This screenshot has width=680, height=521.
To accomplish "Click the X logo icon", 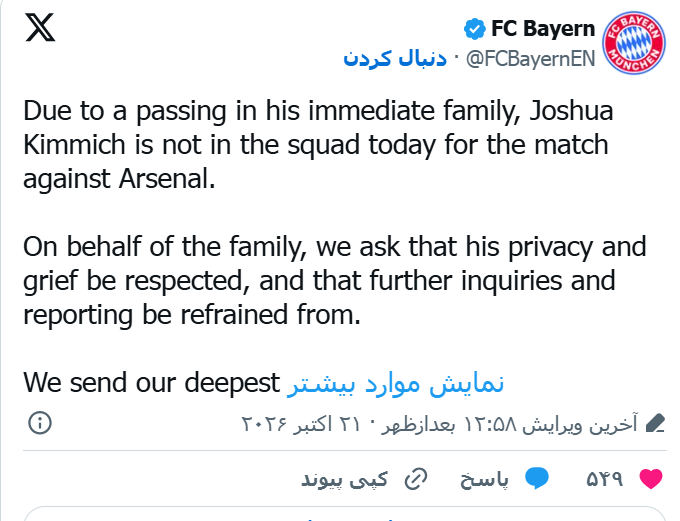I will click(40, 27).
